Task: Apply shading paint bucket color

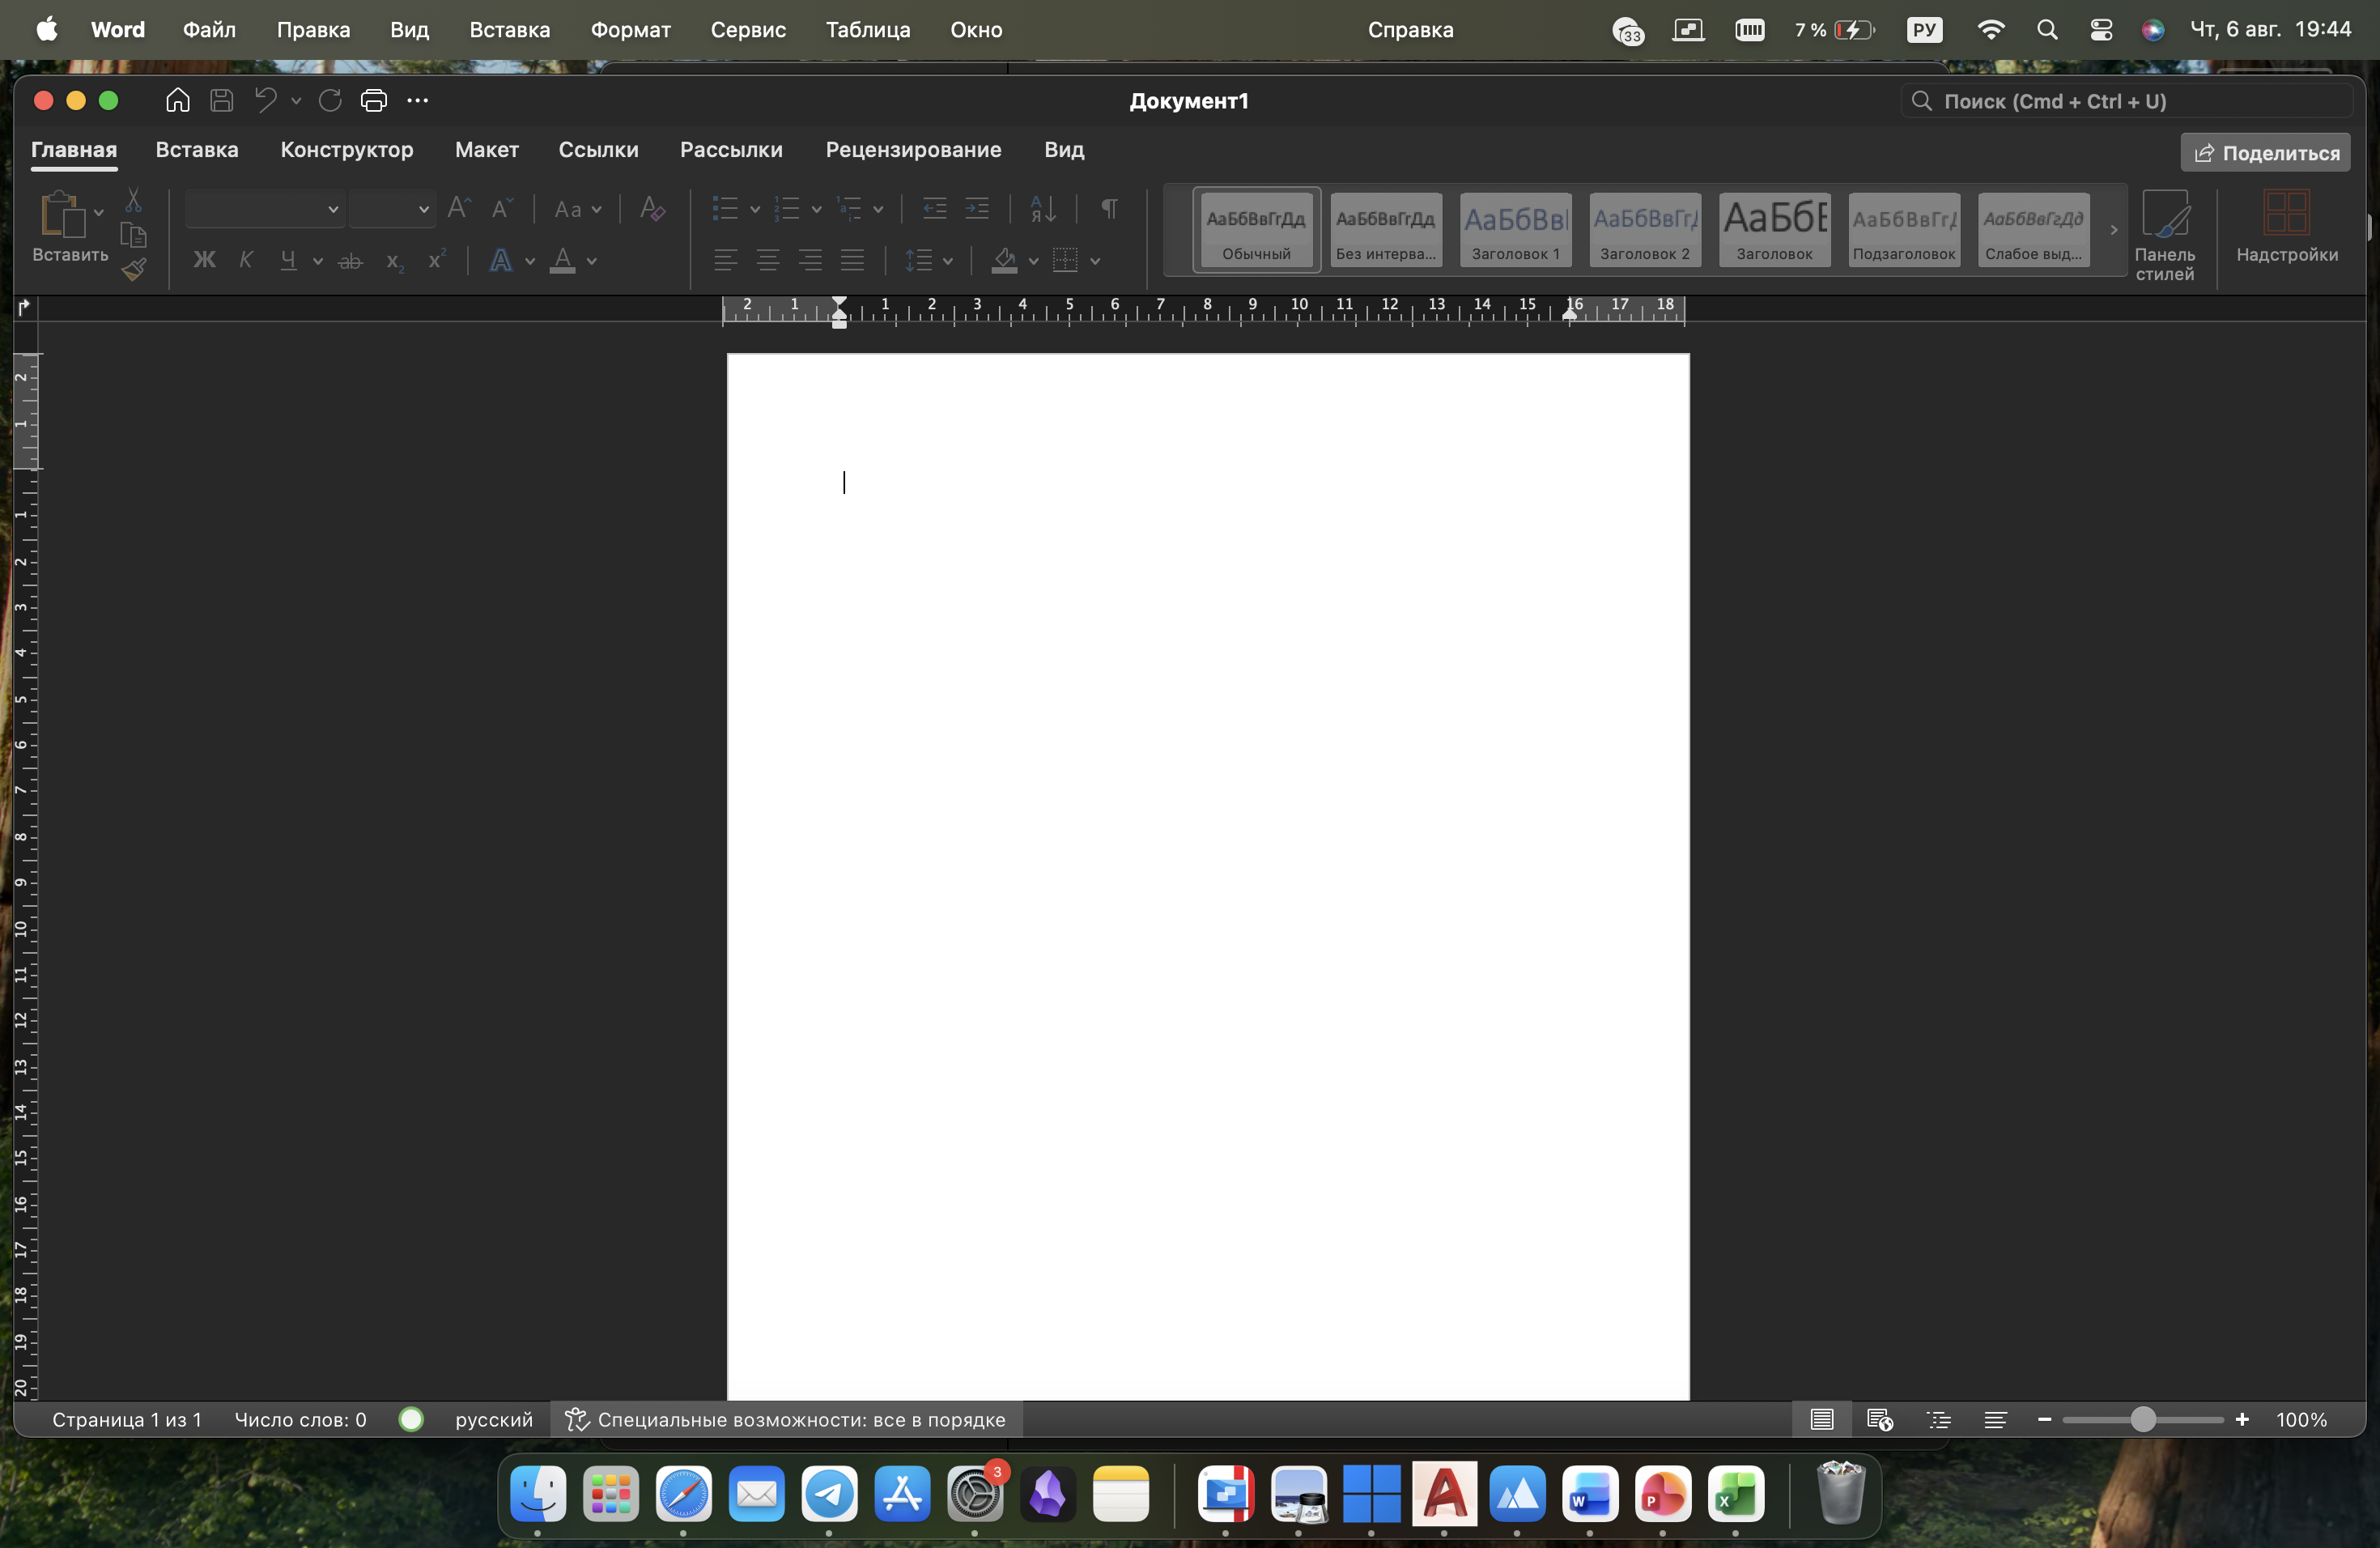Action: tap(1004, 261)
